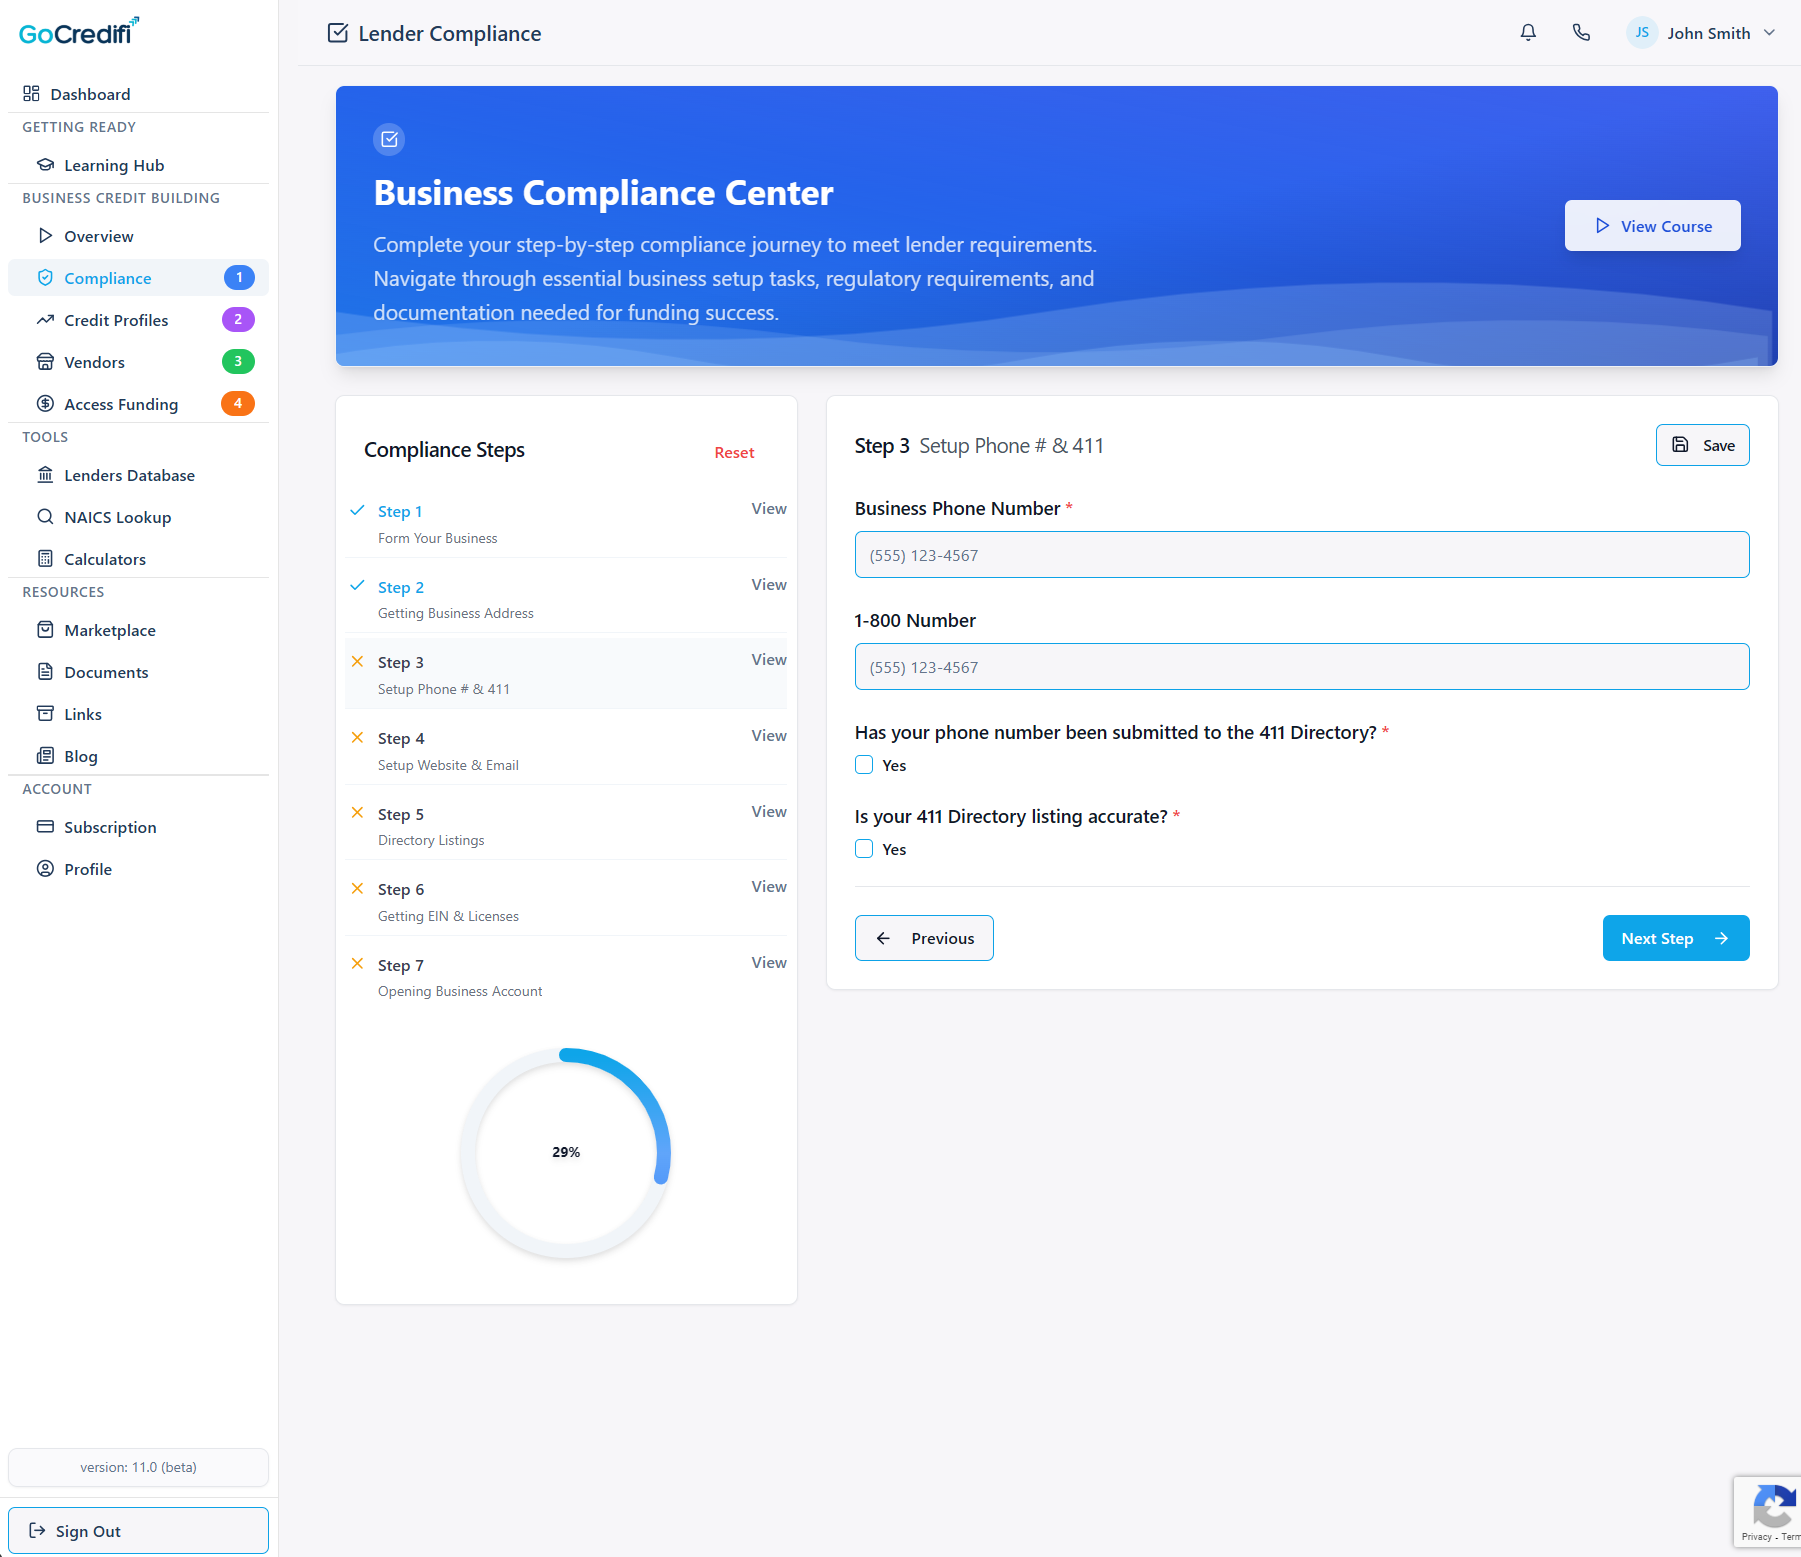Reset the compliance steps
This screenshot has height=1557, width=1801.
(734, 453)
